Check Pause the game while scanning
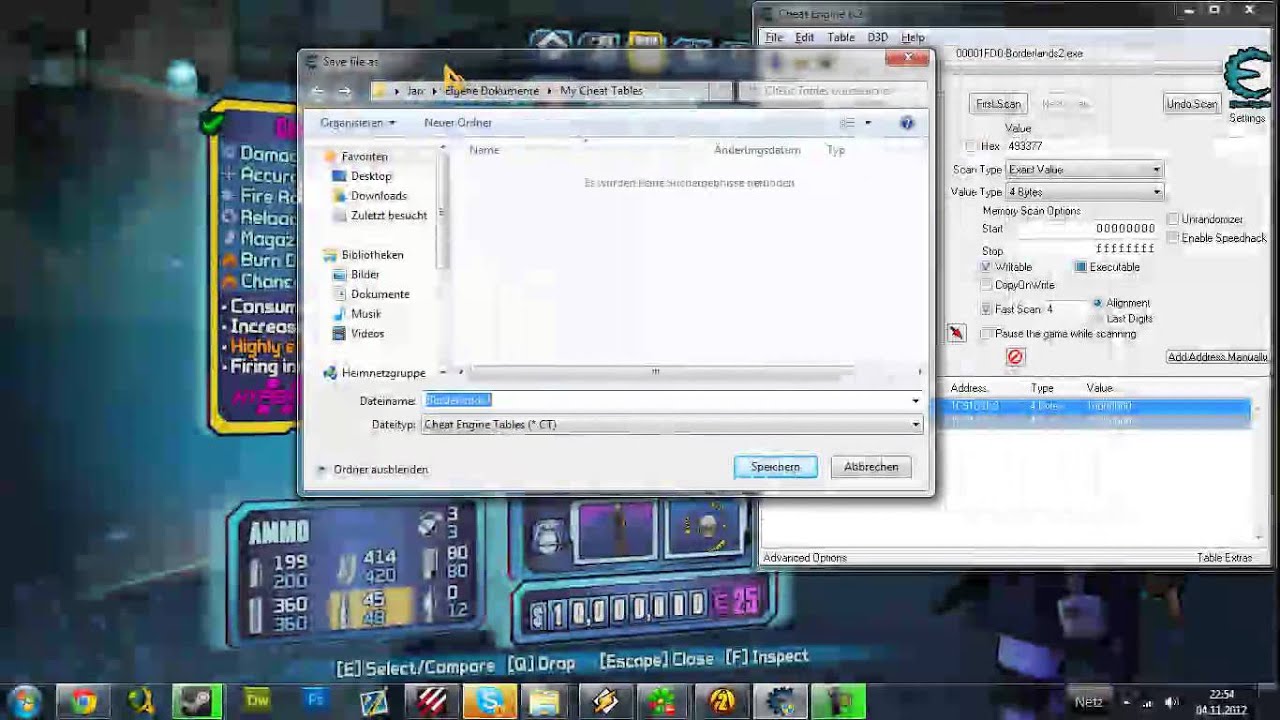 tap(987, 334)
